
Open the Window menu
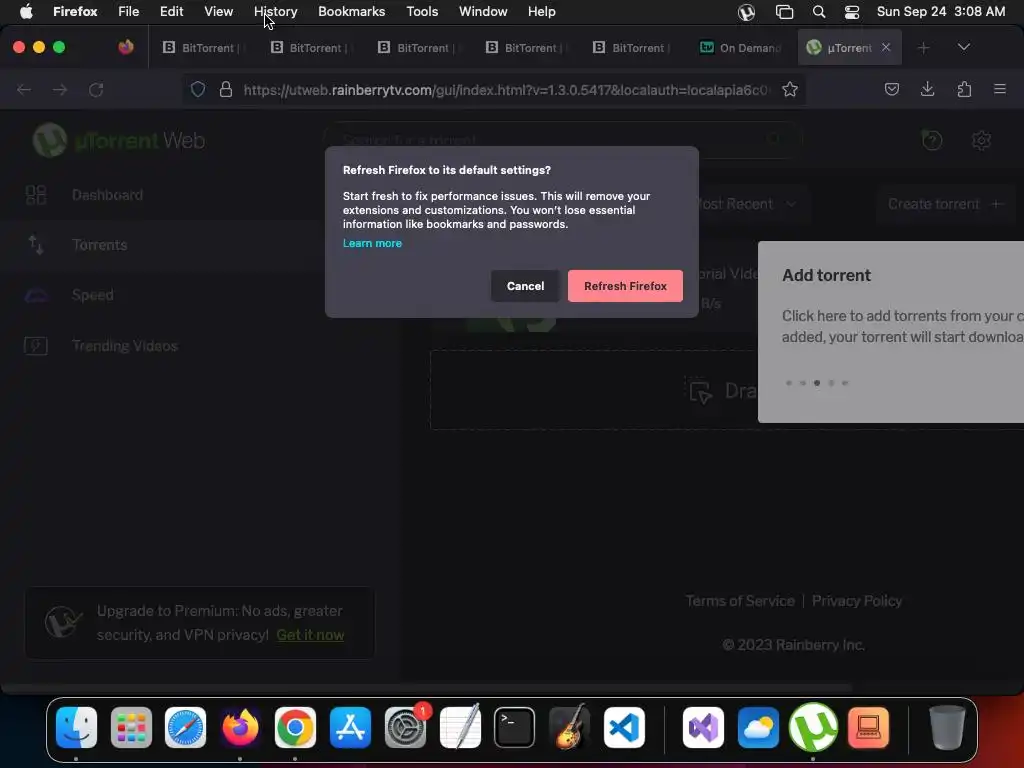pos(483,11)
